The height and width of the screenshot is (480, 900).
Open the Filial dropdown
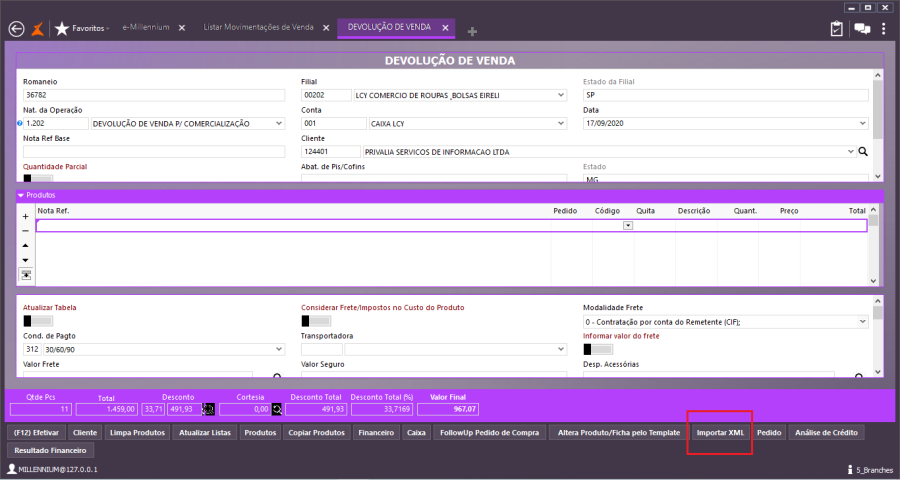coord(561,95)
